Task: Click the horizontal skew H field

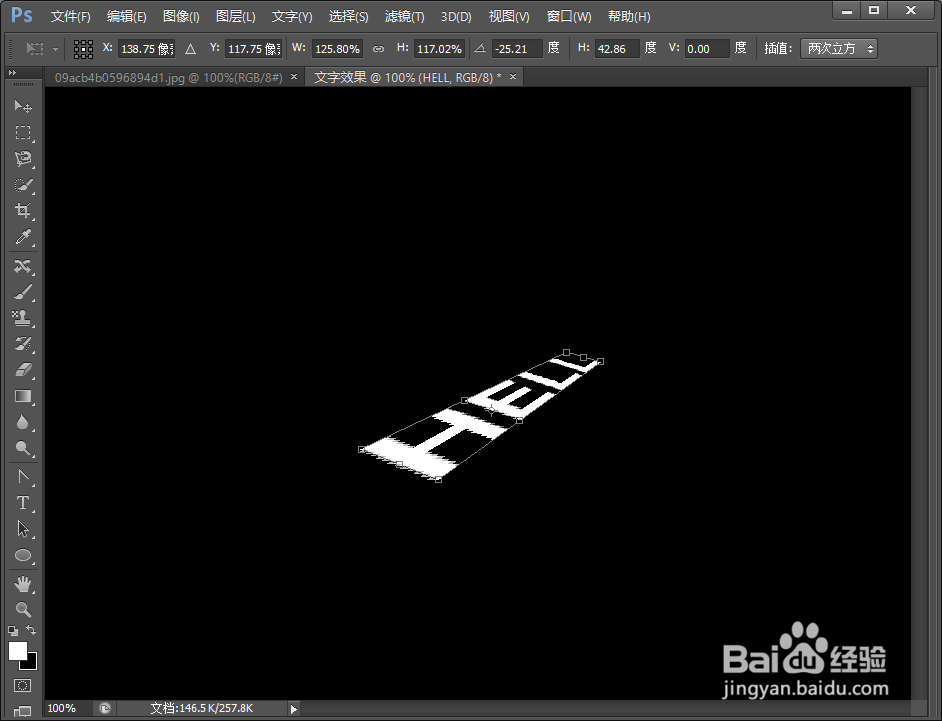Action: (x=617, y=49)
